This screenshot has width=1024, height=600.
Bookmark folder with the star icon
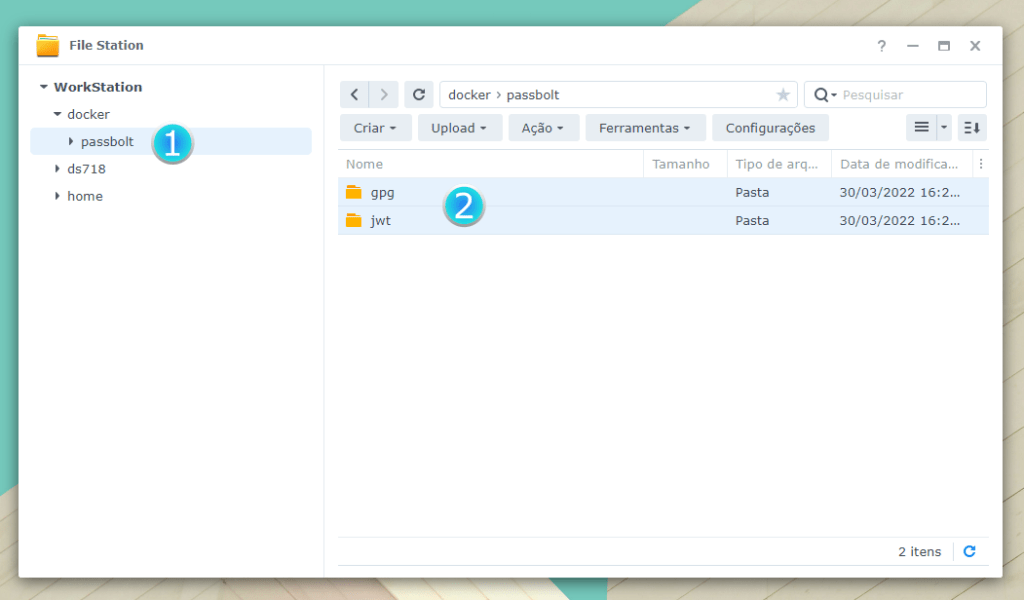point(783,95)
